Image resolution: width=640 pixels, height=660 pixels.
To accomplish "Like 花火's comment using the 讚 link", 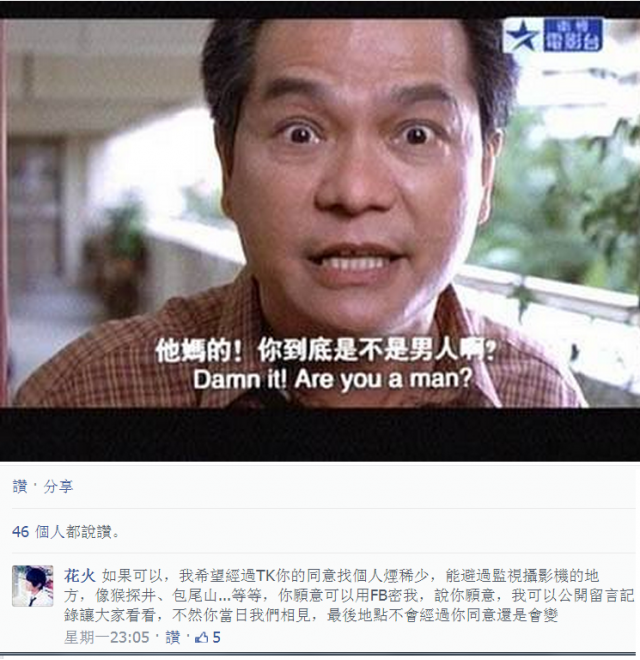I will [x=173, y=638].
